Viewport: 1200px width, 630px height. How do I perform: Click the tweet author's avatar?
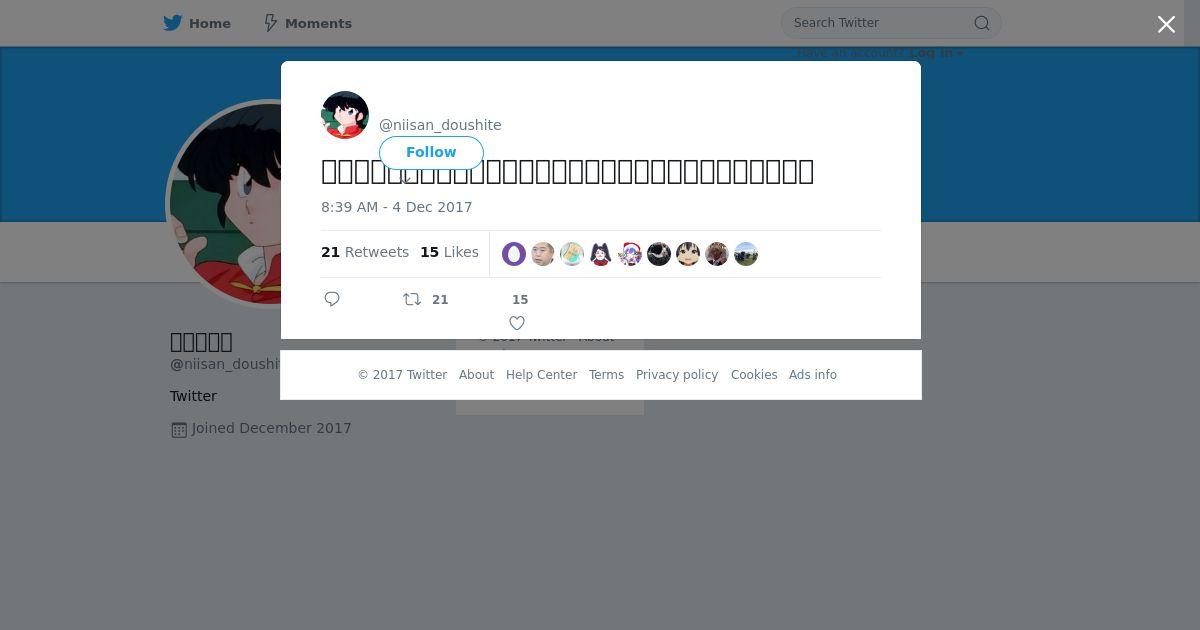pyautogui.click(x=345, y=115)
